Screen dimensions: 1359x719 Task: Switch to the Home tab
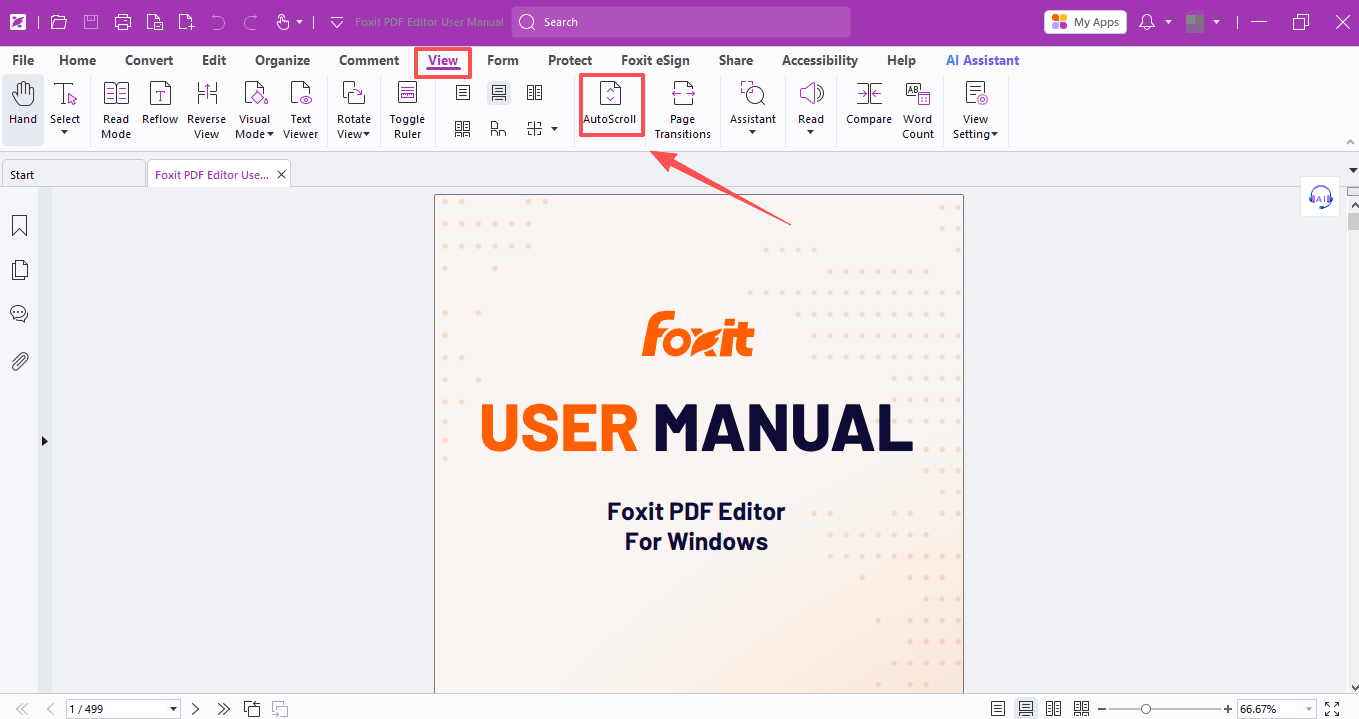[x=78, y=60]
